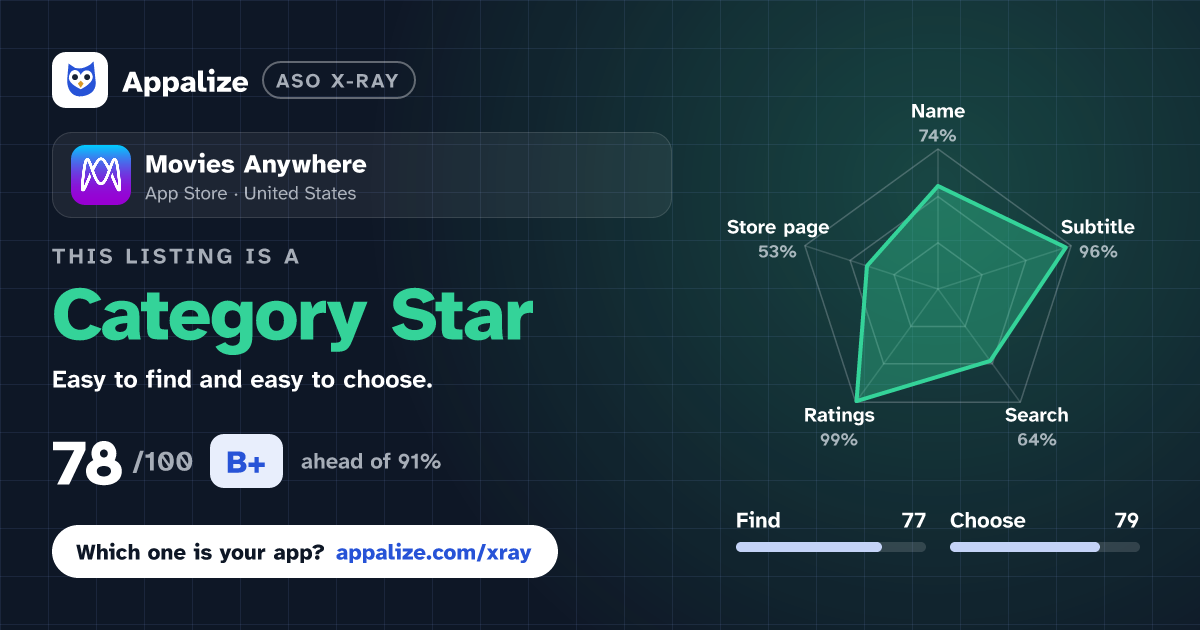The width and height of the screenshot is (1200, 630).
Task: Open the appalize.com/xray link
Action: click(x=433, y=552)
